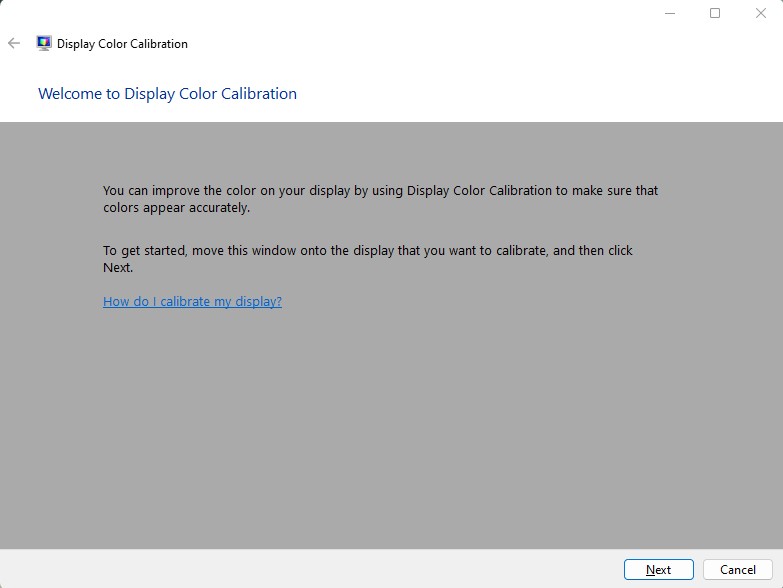This screenshot has height=588, width=783.
Task: Proceed with the Next button
Action: click(x=659, y=570)
